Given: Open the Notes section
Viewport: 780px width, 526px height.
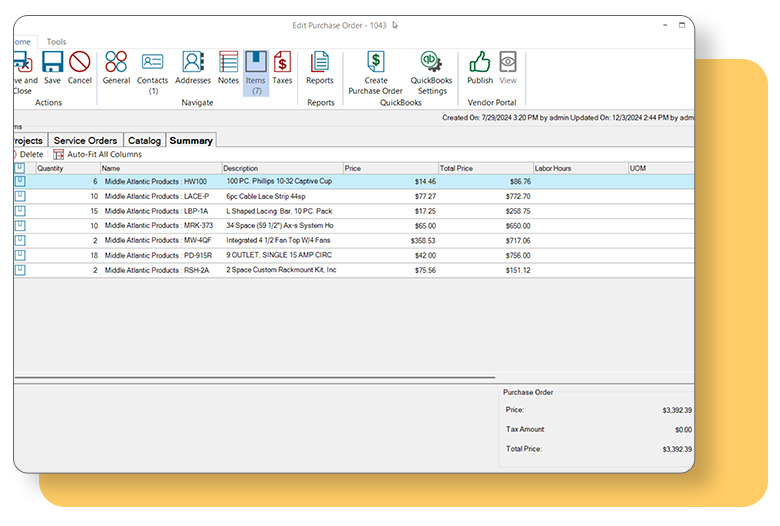Looking at the screenshot, I should pyautogui.click(x=228, y=68).
